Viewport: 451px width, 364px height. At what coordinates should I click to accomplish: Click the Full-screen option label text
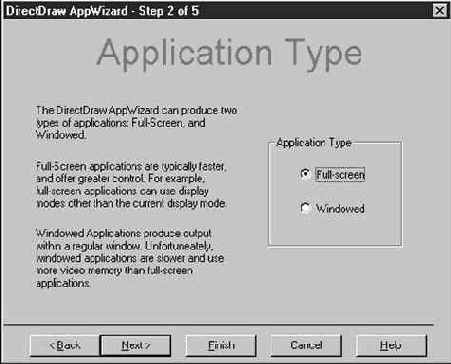tap(340, 174)
